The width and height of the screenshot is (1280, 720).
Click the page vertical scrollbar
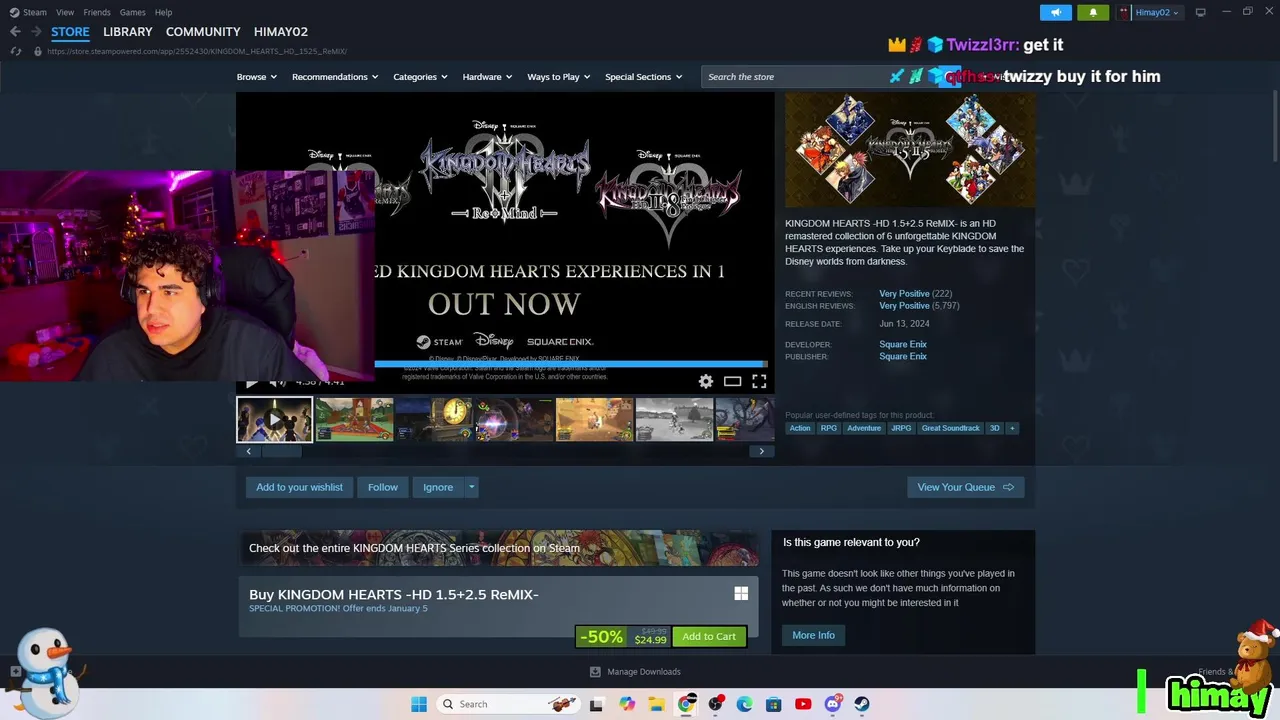click(1274, 125)
